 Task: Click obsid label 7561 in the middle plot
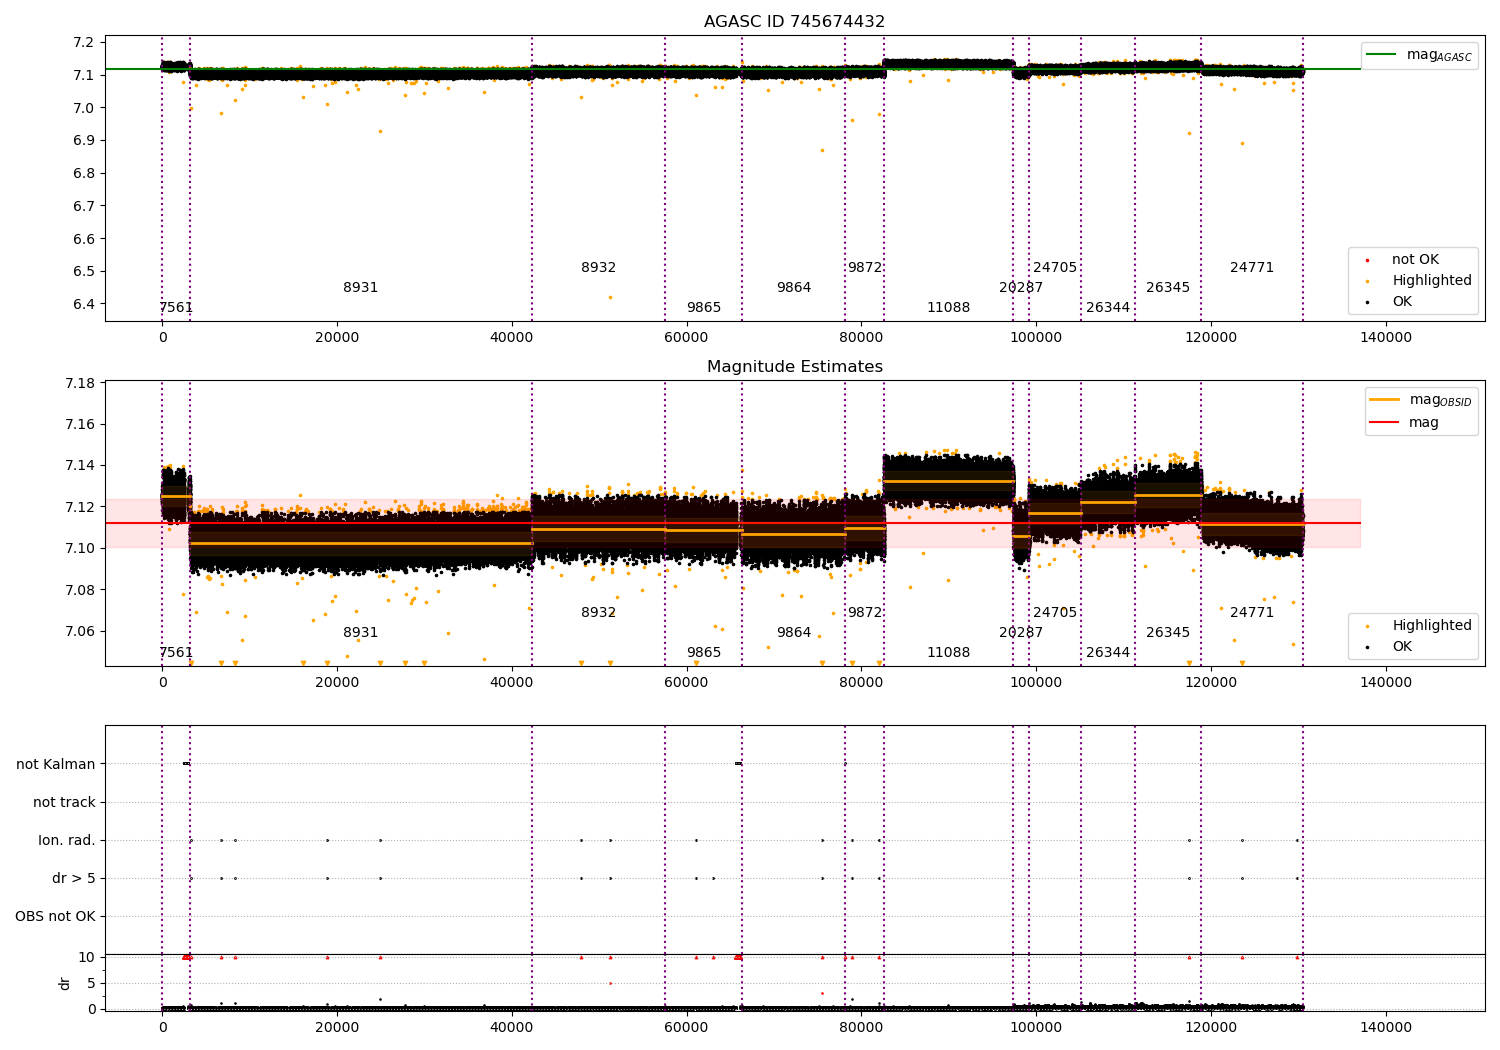pos(176,653)
